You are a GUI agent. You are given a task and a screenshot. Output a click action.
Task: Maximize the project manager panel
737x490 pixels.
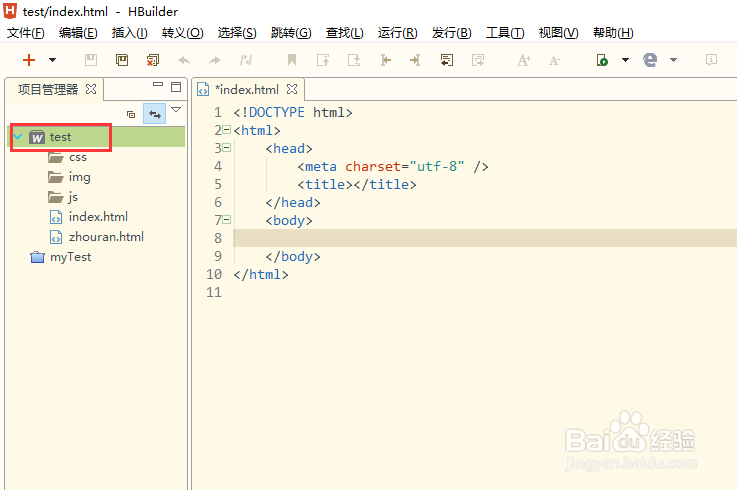176,87
